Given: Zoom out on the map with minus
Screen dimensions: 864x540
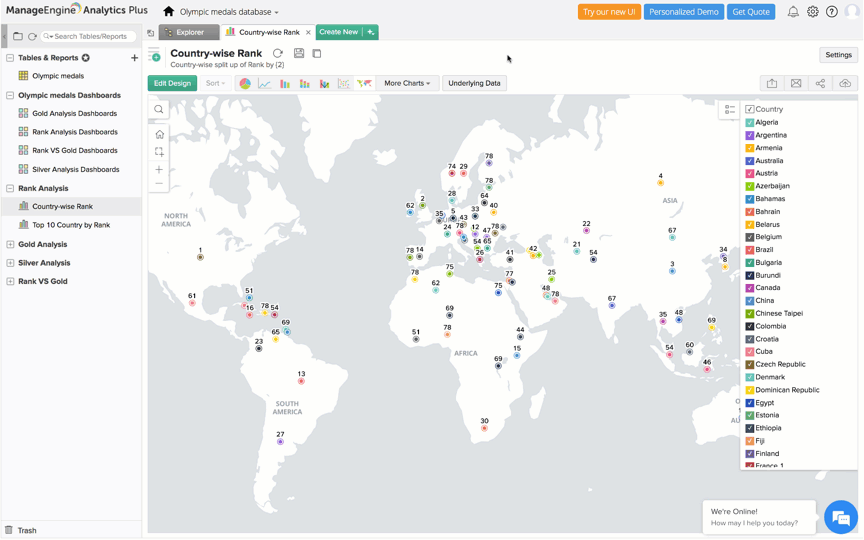Looking at the screenshot, I should pos(159,183).
